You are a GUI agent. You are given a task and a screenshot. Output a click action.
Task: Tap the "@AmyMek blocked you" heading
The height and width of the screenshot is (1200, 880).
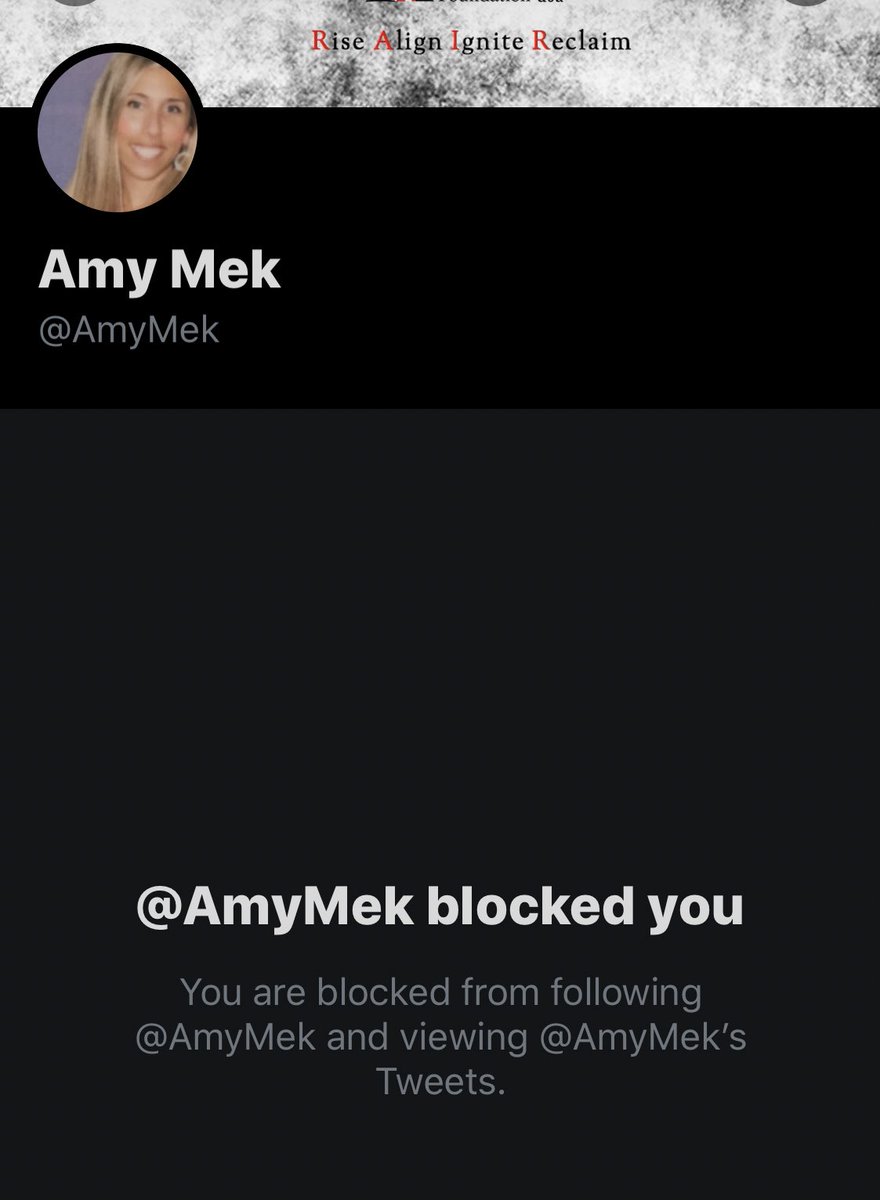click(x=440, y=907)
